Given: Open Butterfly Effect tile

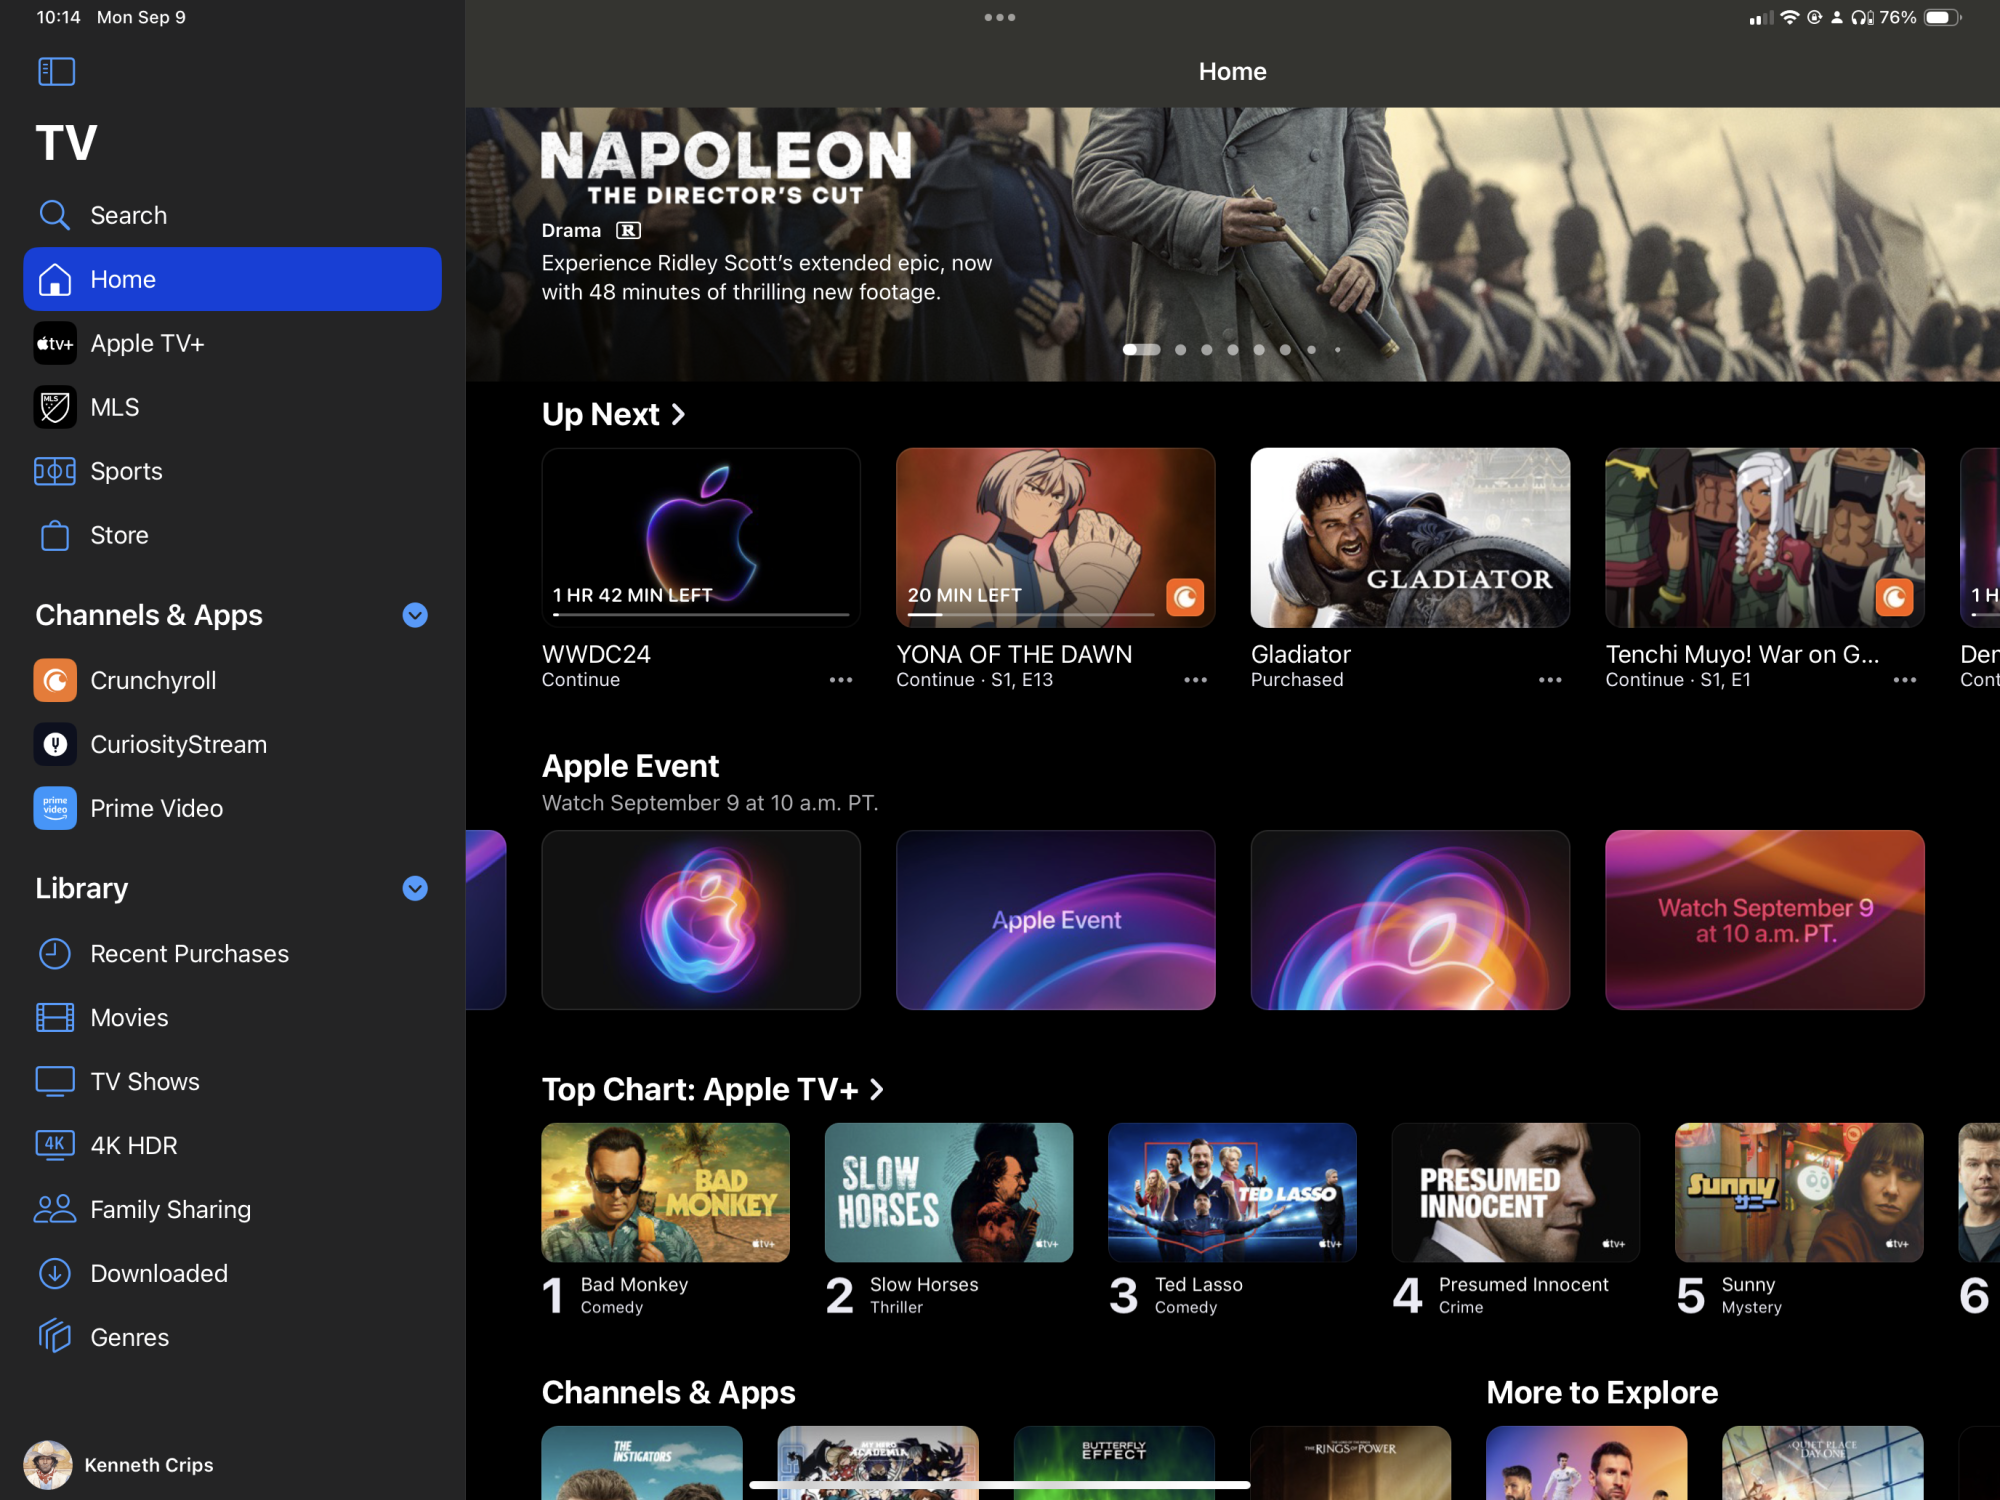Looking at the screenshot, I should coord(1114,1462).
